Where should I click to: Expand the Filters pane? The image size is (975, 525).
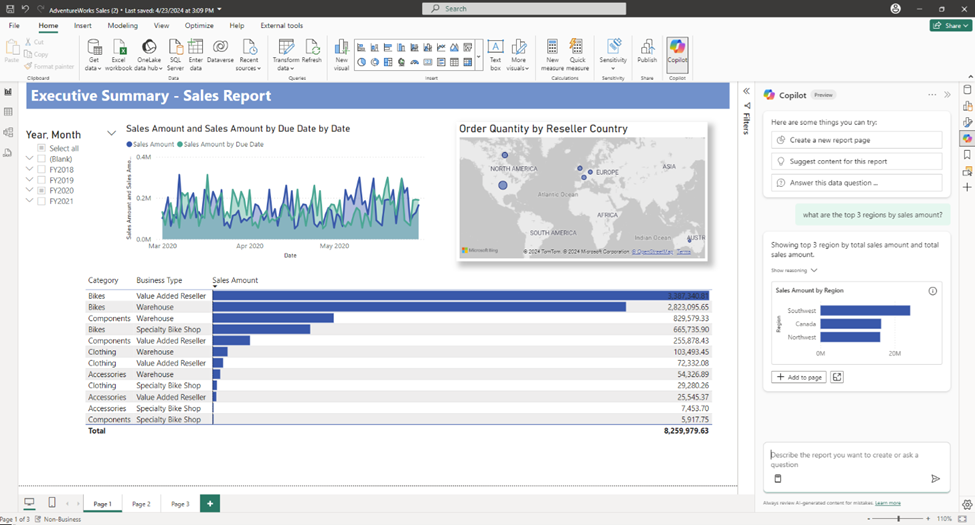pyautogui.click(x=746, y=91)
